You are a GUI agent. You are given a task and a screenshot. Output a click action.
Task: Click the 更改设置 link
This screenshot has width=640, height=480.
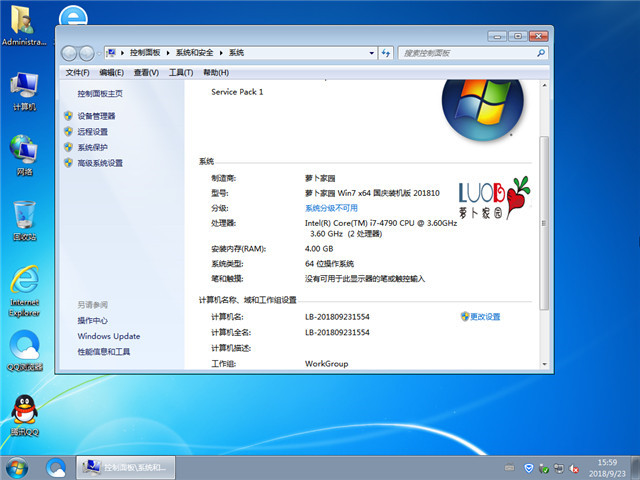point(485,316)
